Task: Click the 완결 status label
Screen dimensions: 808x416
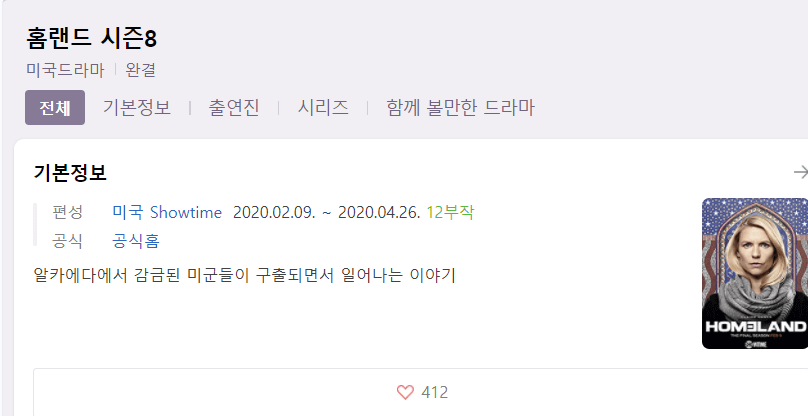Action: 141,70
